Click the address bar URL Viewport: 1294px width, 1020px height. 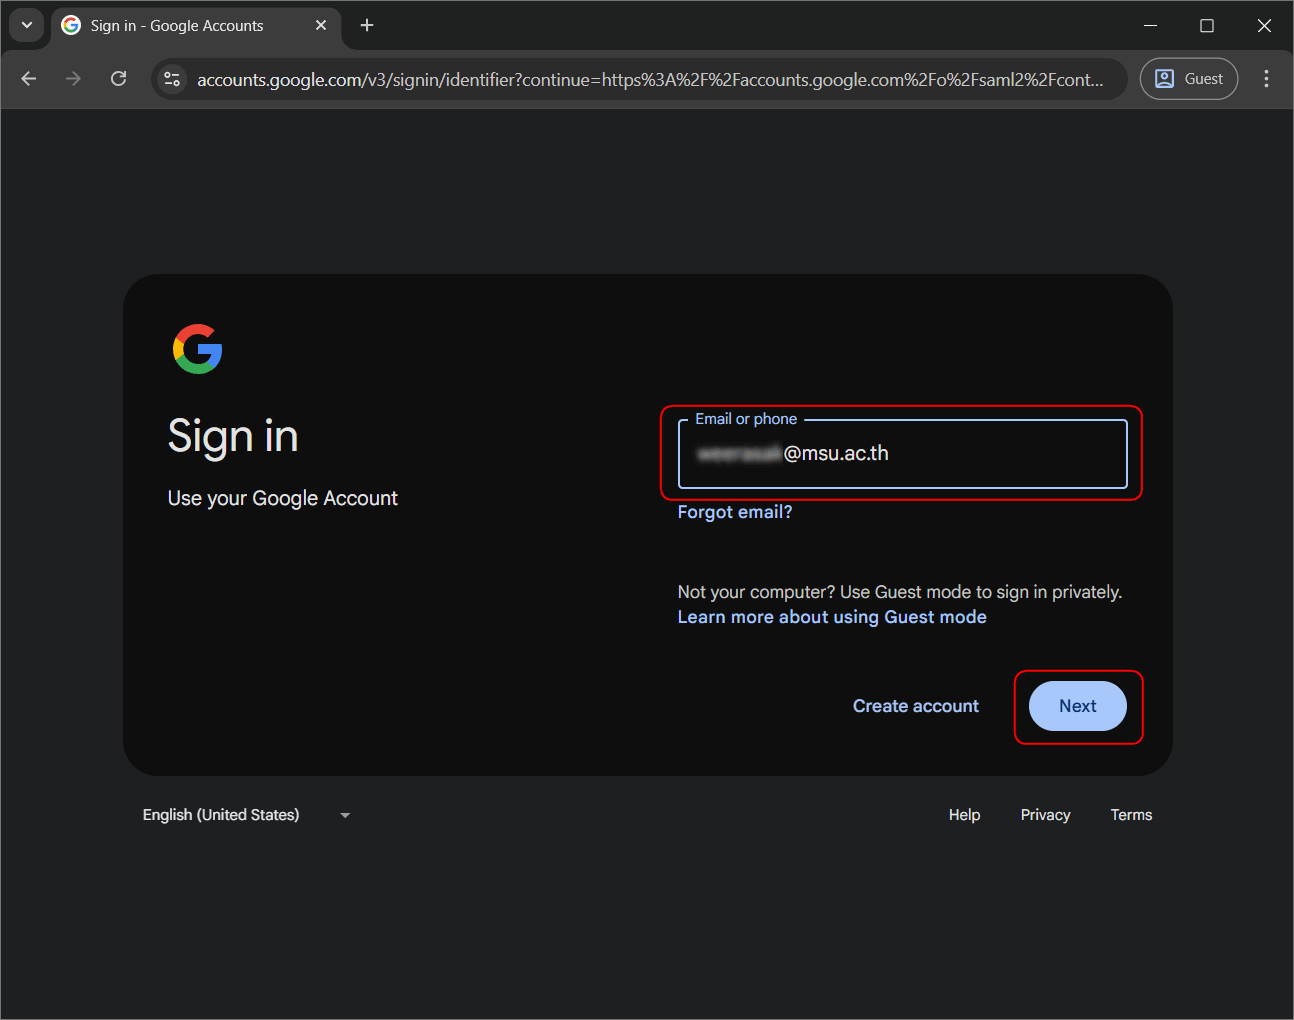[x=650, y=80]
